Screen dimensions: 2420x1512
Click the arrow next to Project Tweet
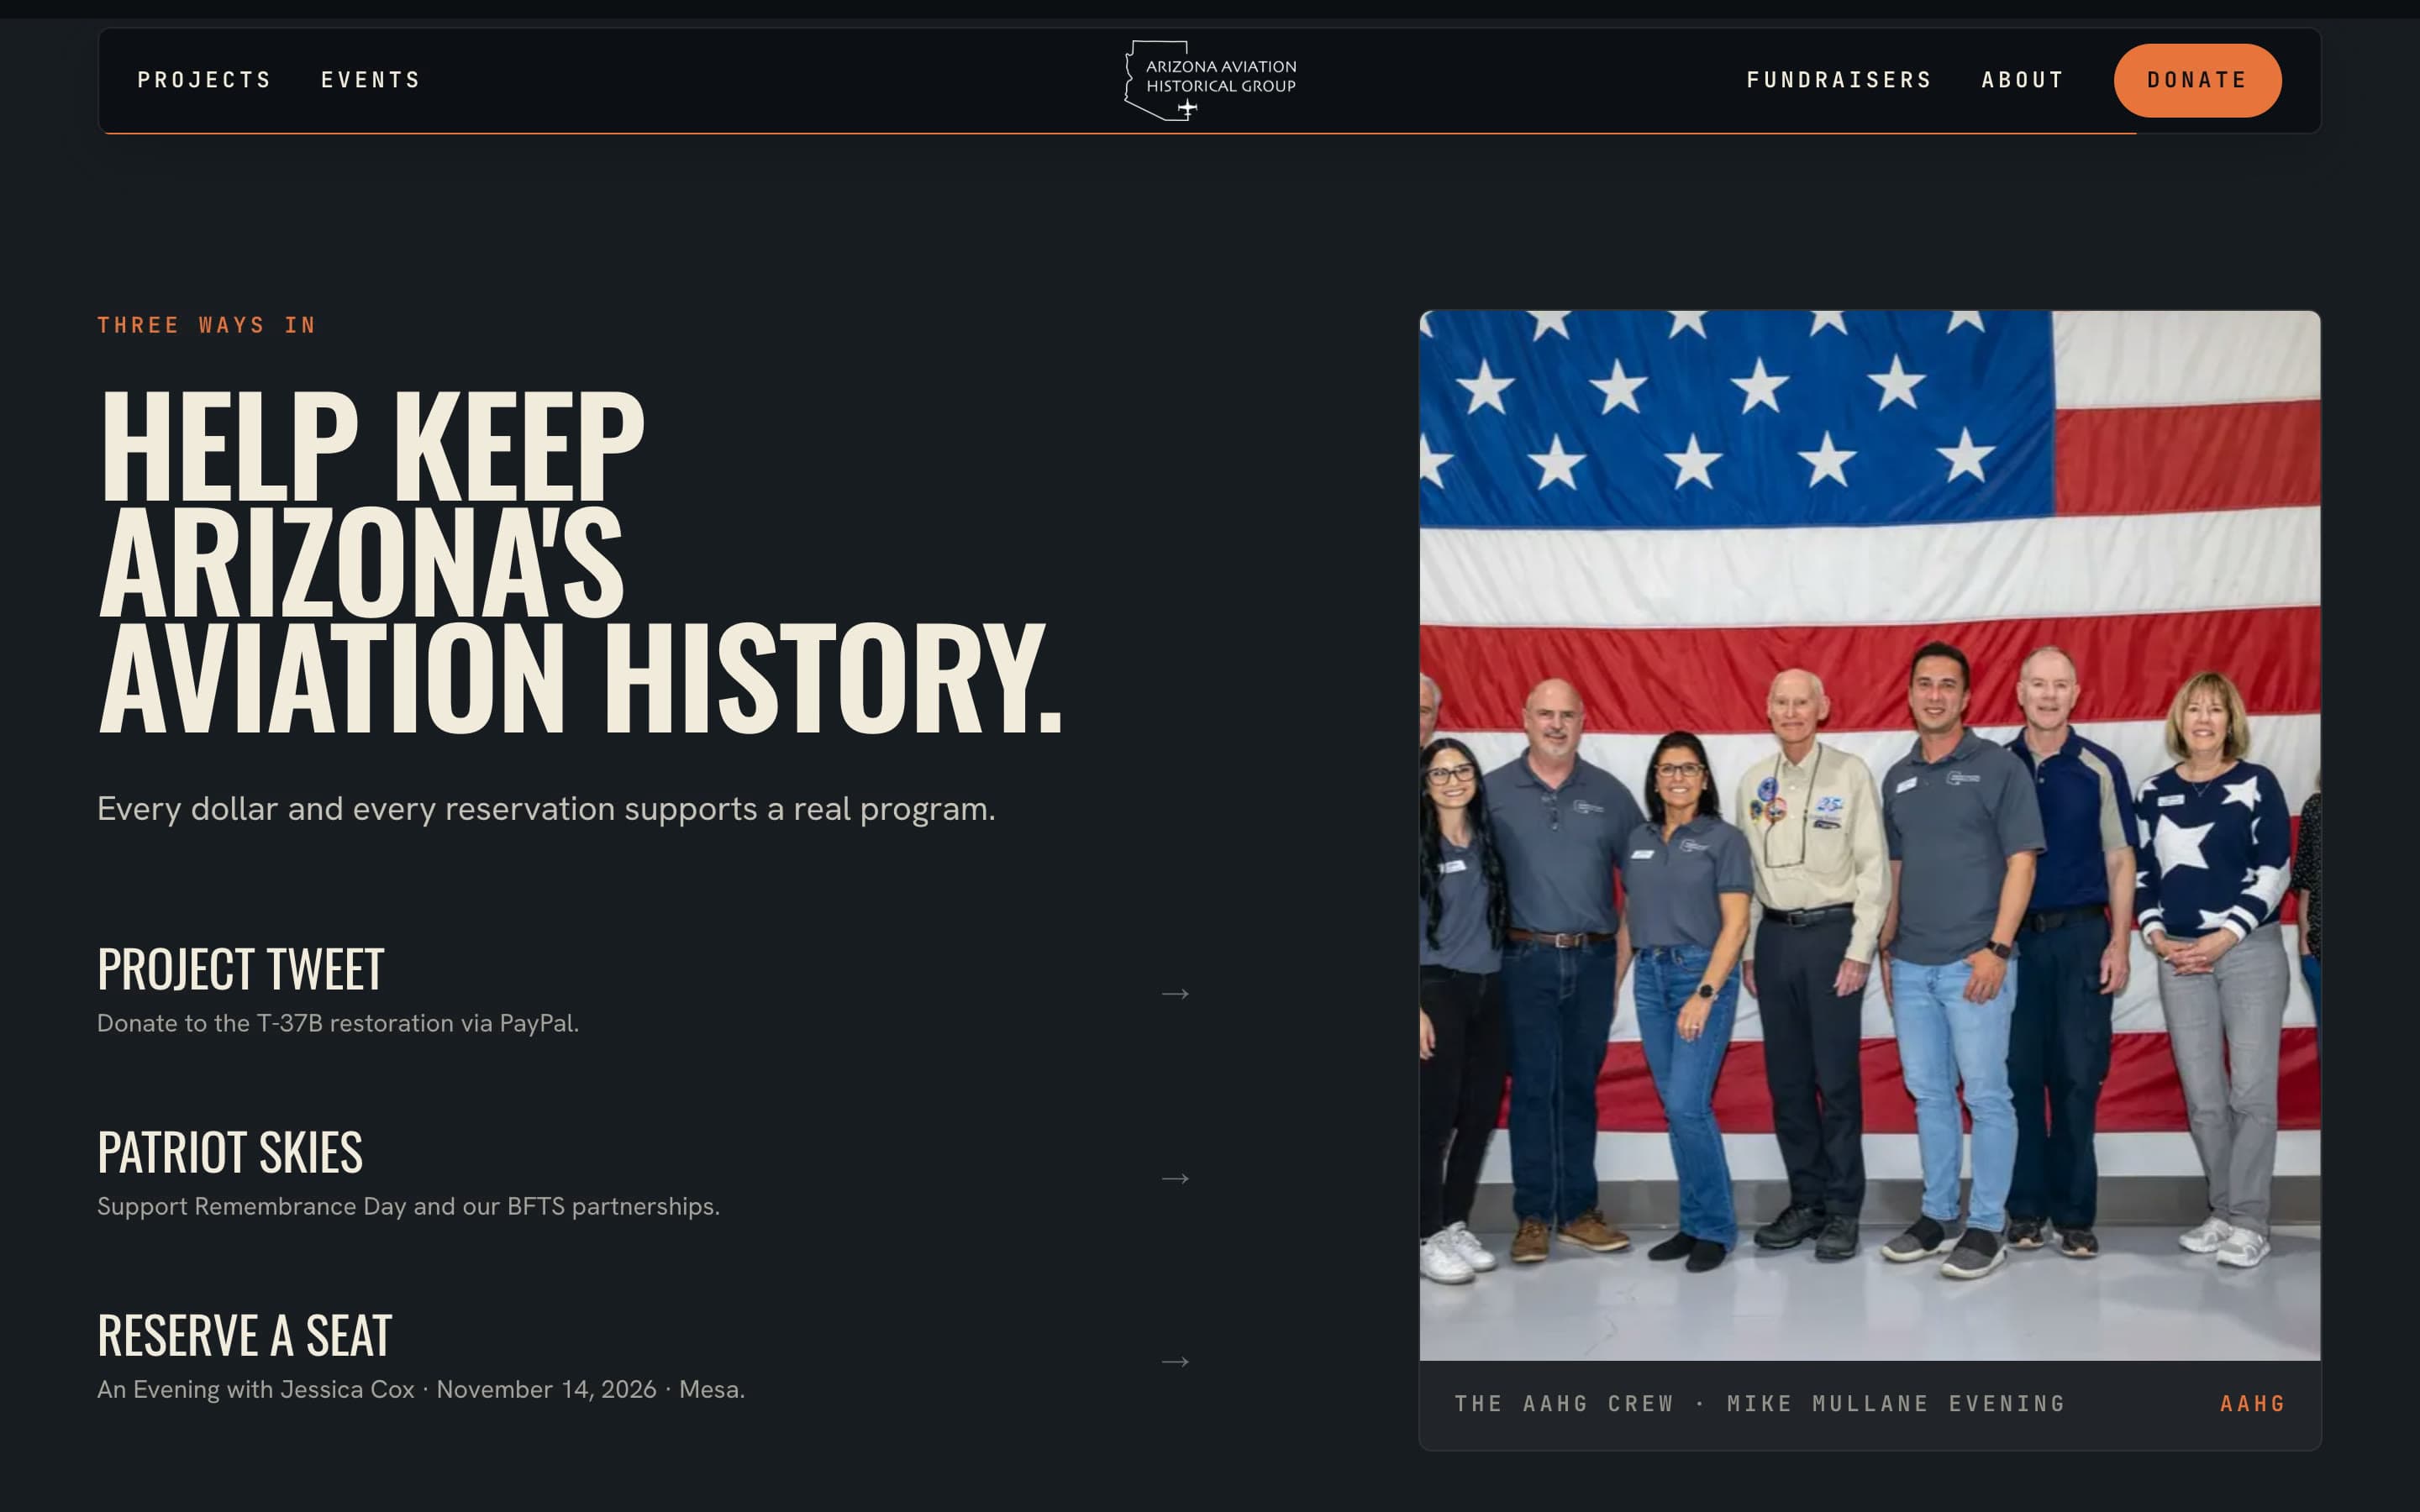point(1175,993)
